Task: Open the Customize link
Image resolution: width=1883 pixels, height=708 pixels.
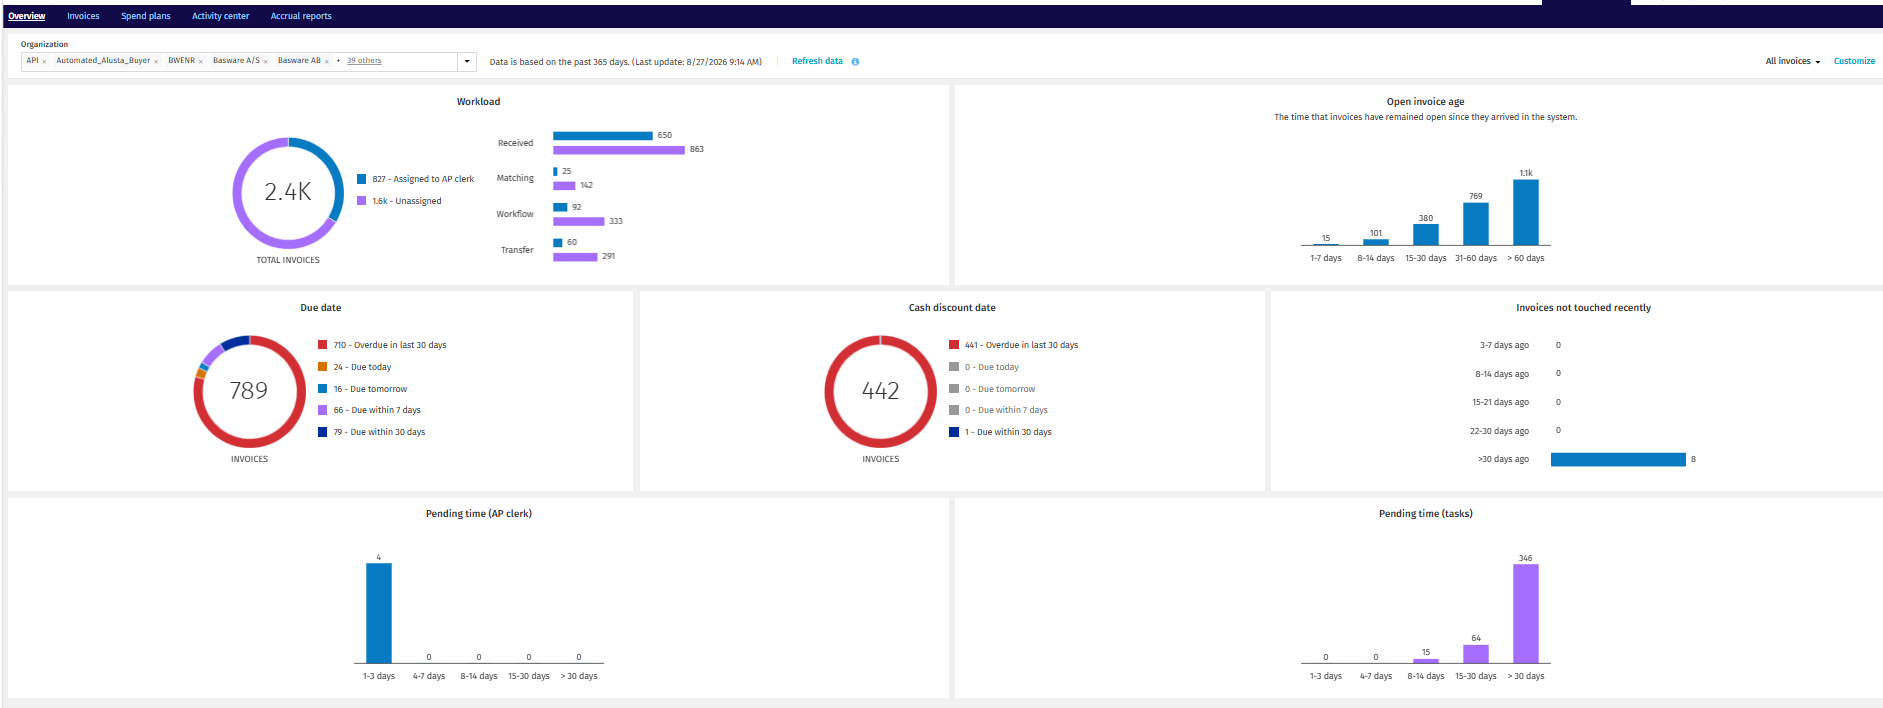Action: pyautogui.click(x=1854, y=61)
